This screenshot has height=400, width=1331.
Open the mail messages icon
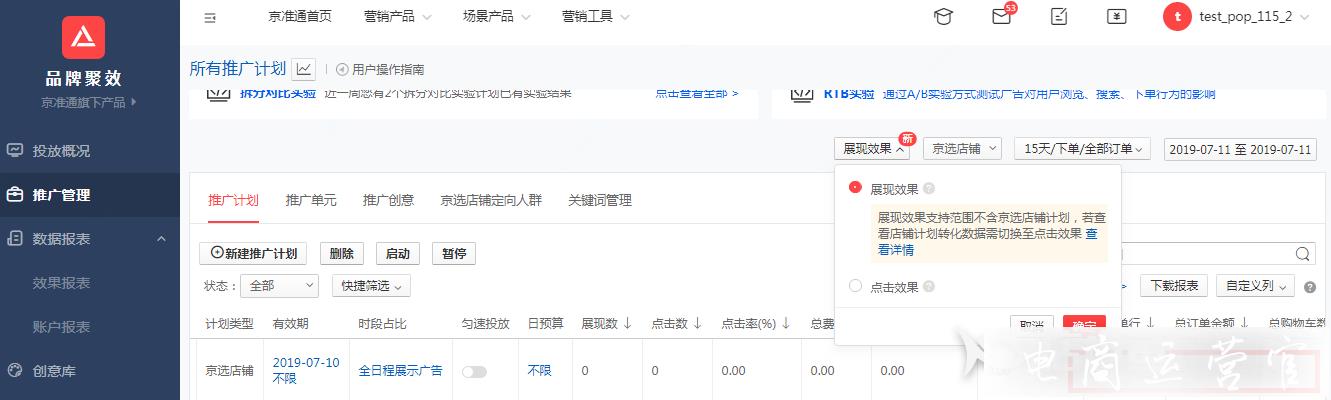pos(1001,17)
